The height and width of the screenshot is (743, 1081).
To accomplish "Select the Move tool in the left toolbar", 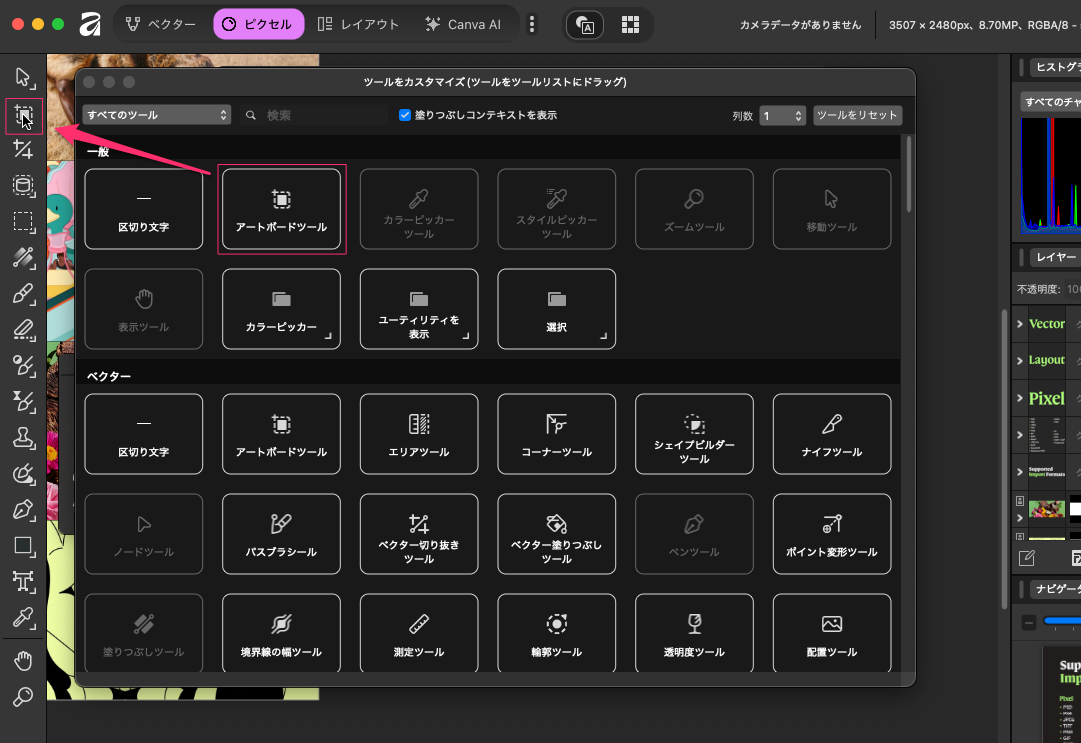I will (24, 78).
